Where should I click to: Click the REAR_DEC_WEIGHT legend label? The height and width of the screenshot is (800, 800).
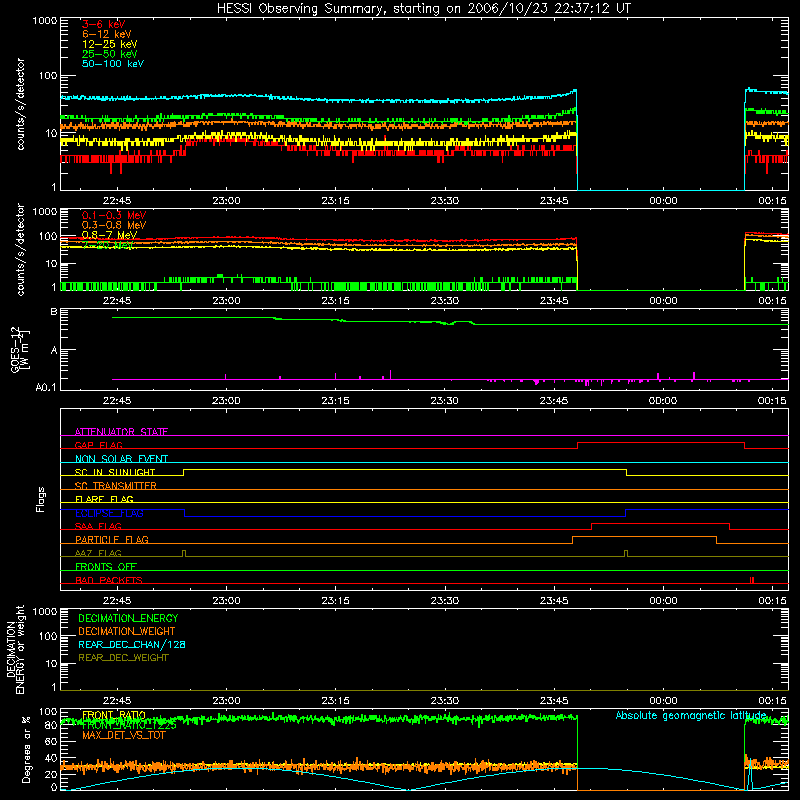coord(123,658)
